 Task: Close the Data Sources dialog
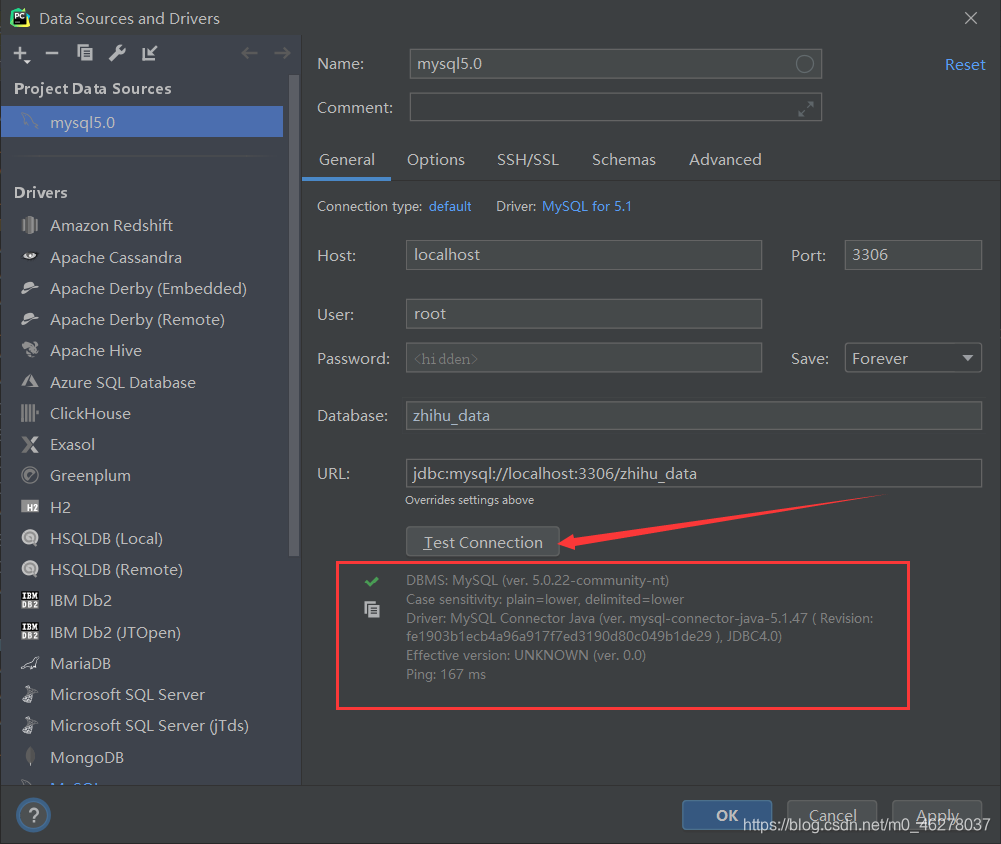tap(971, 18)
